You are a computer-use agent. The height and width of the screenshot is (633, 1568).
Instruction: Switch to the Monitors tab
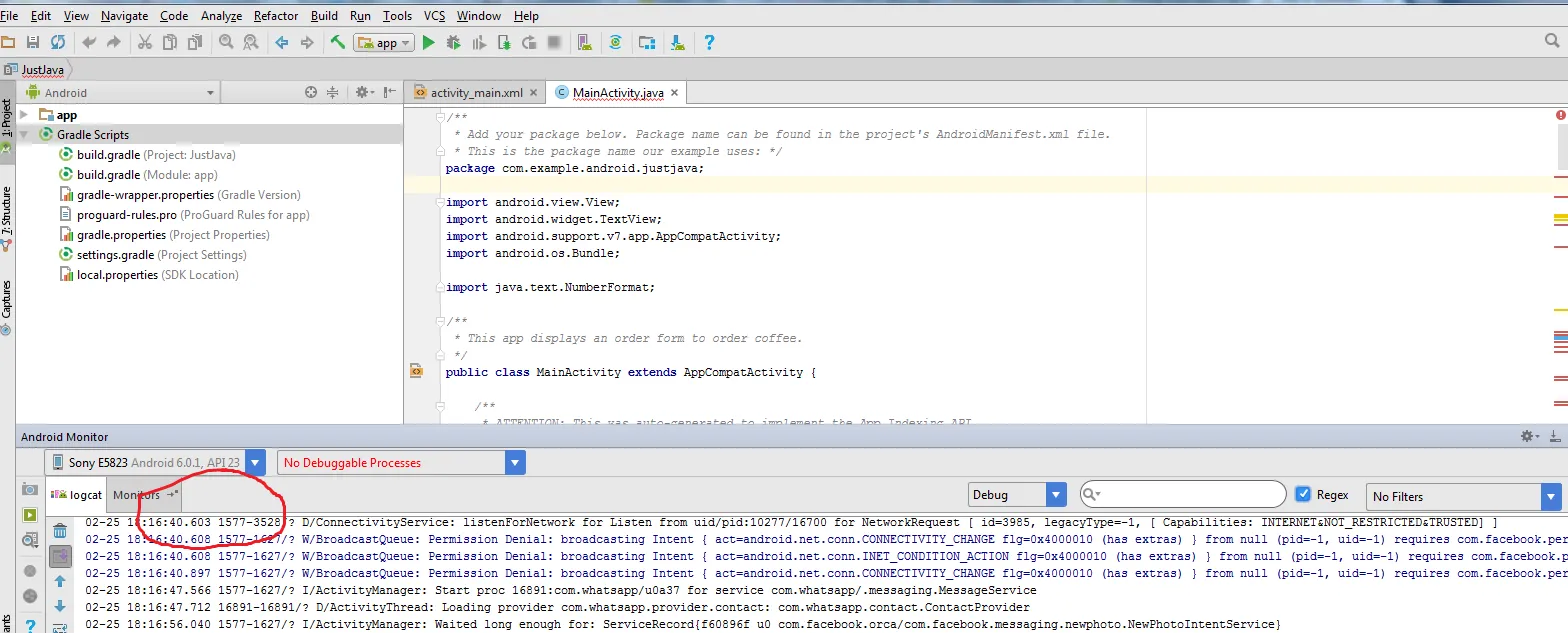click(136, 495)
